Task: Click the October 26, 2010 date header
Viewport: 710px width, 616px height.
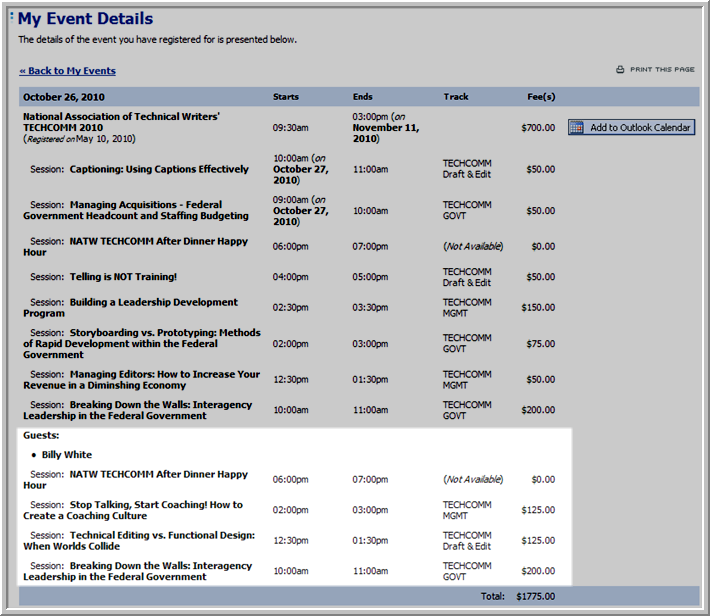Action: (64, 97)
